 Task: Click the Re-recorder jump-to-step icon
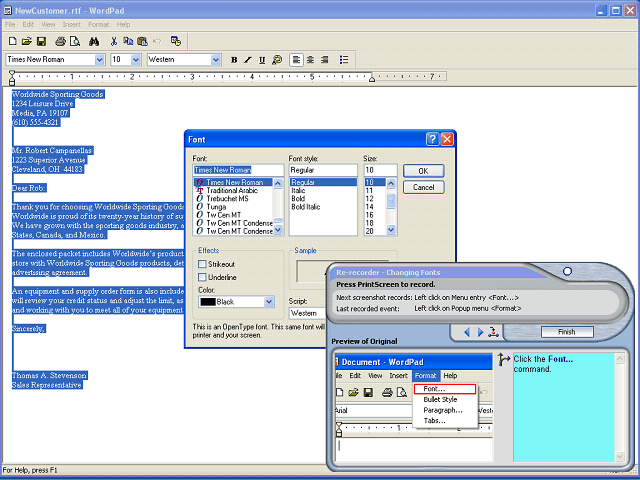point(493,333)
